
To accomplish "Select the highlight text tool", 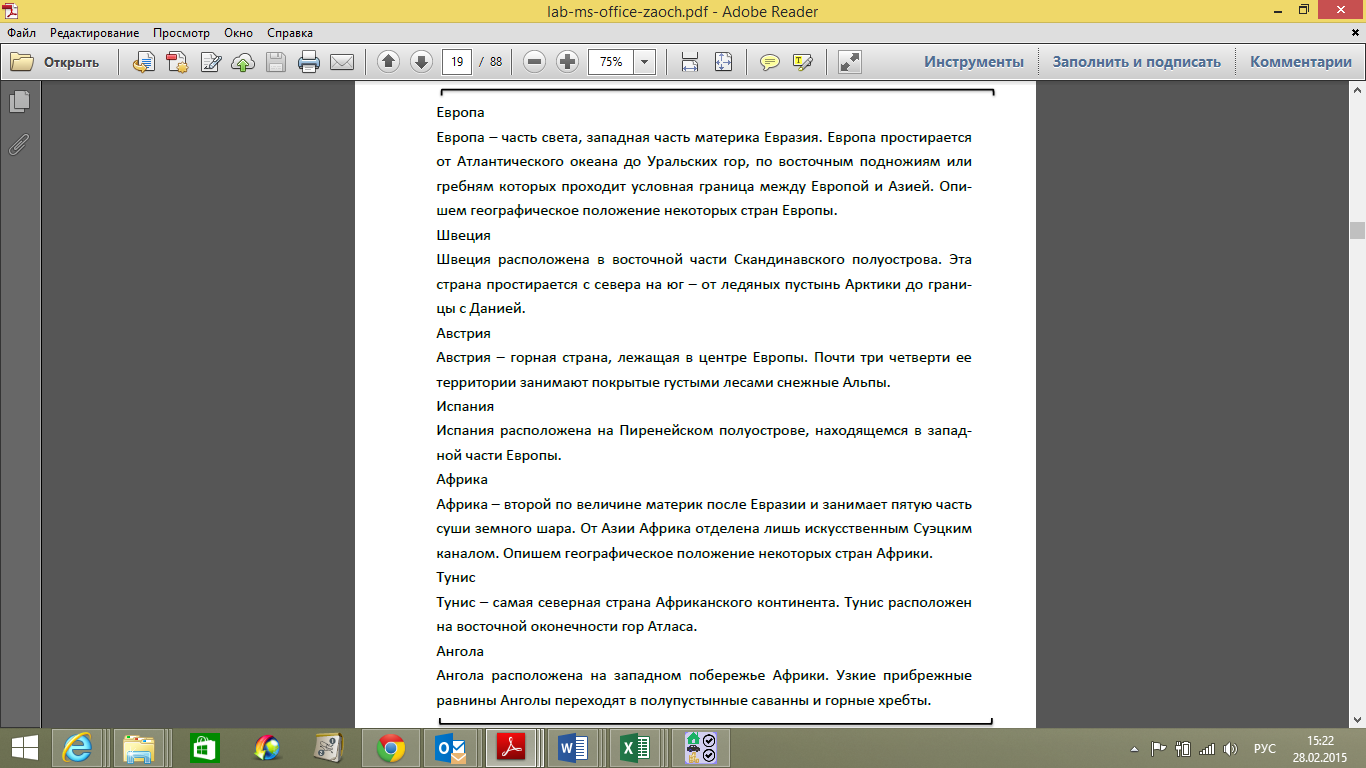I will pos(802,62).
